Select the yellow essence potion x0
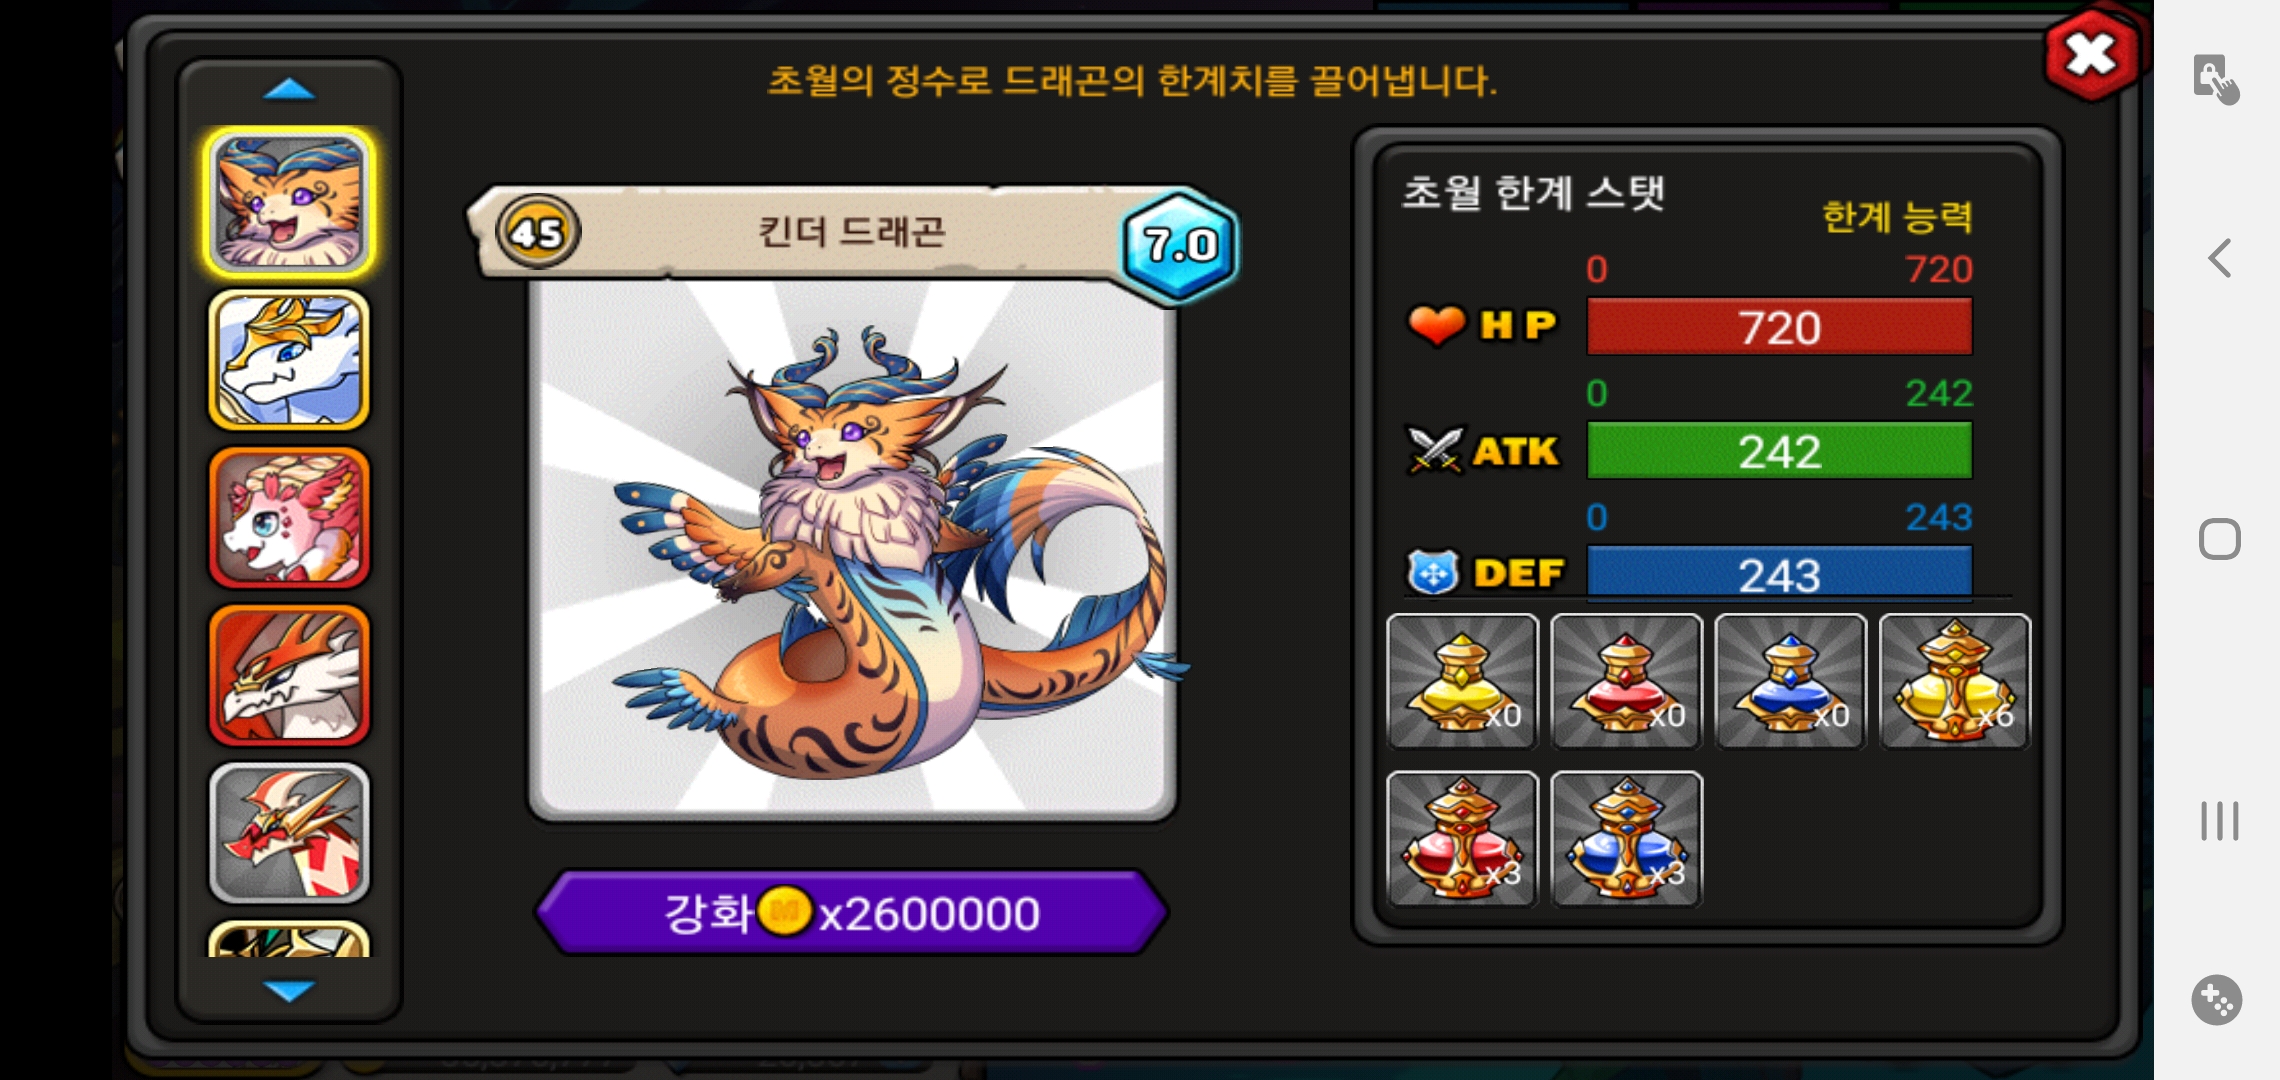This screenshot has height=1080, width=2280. [1462, 681]
